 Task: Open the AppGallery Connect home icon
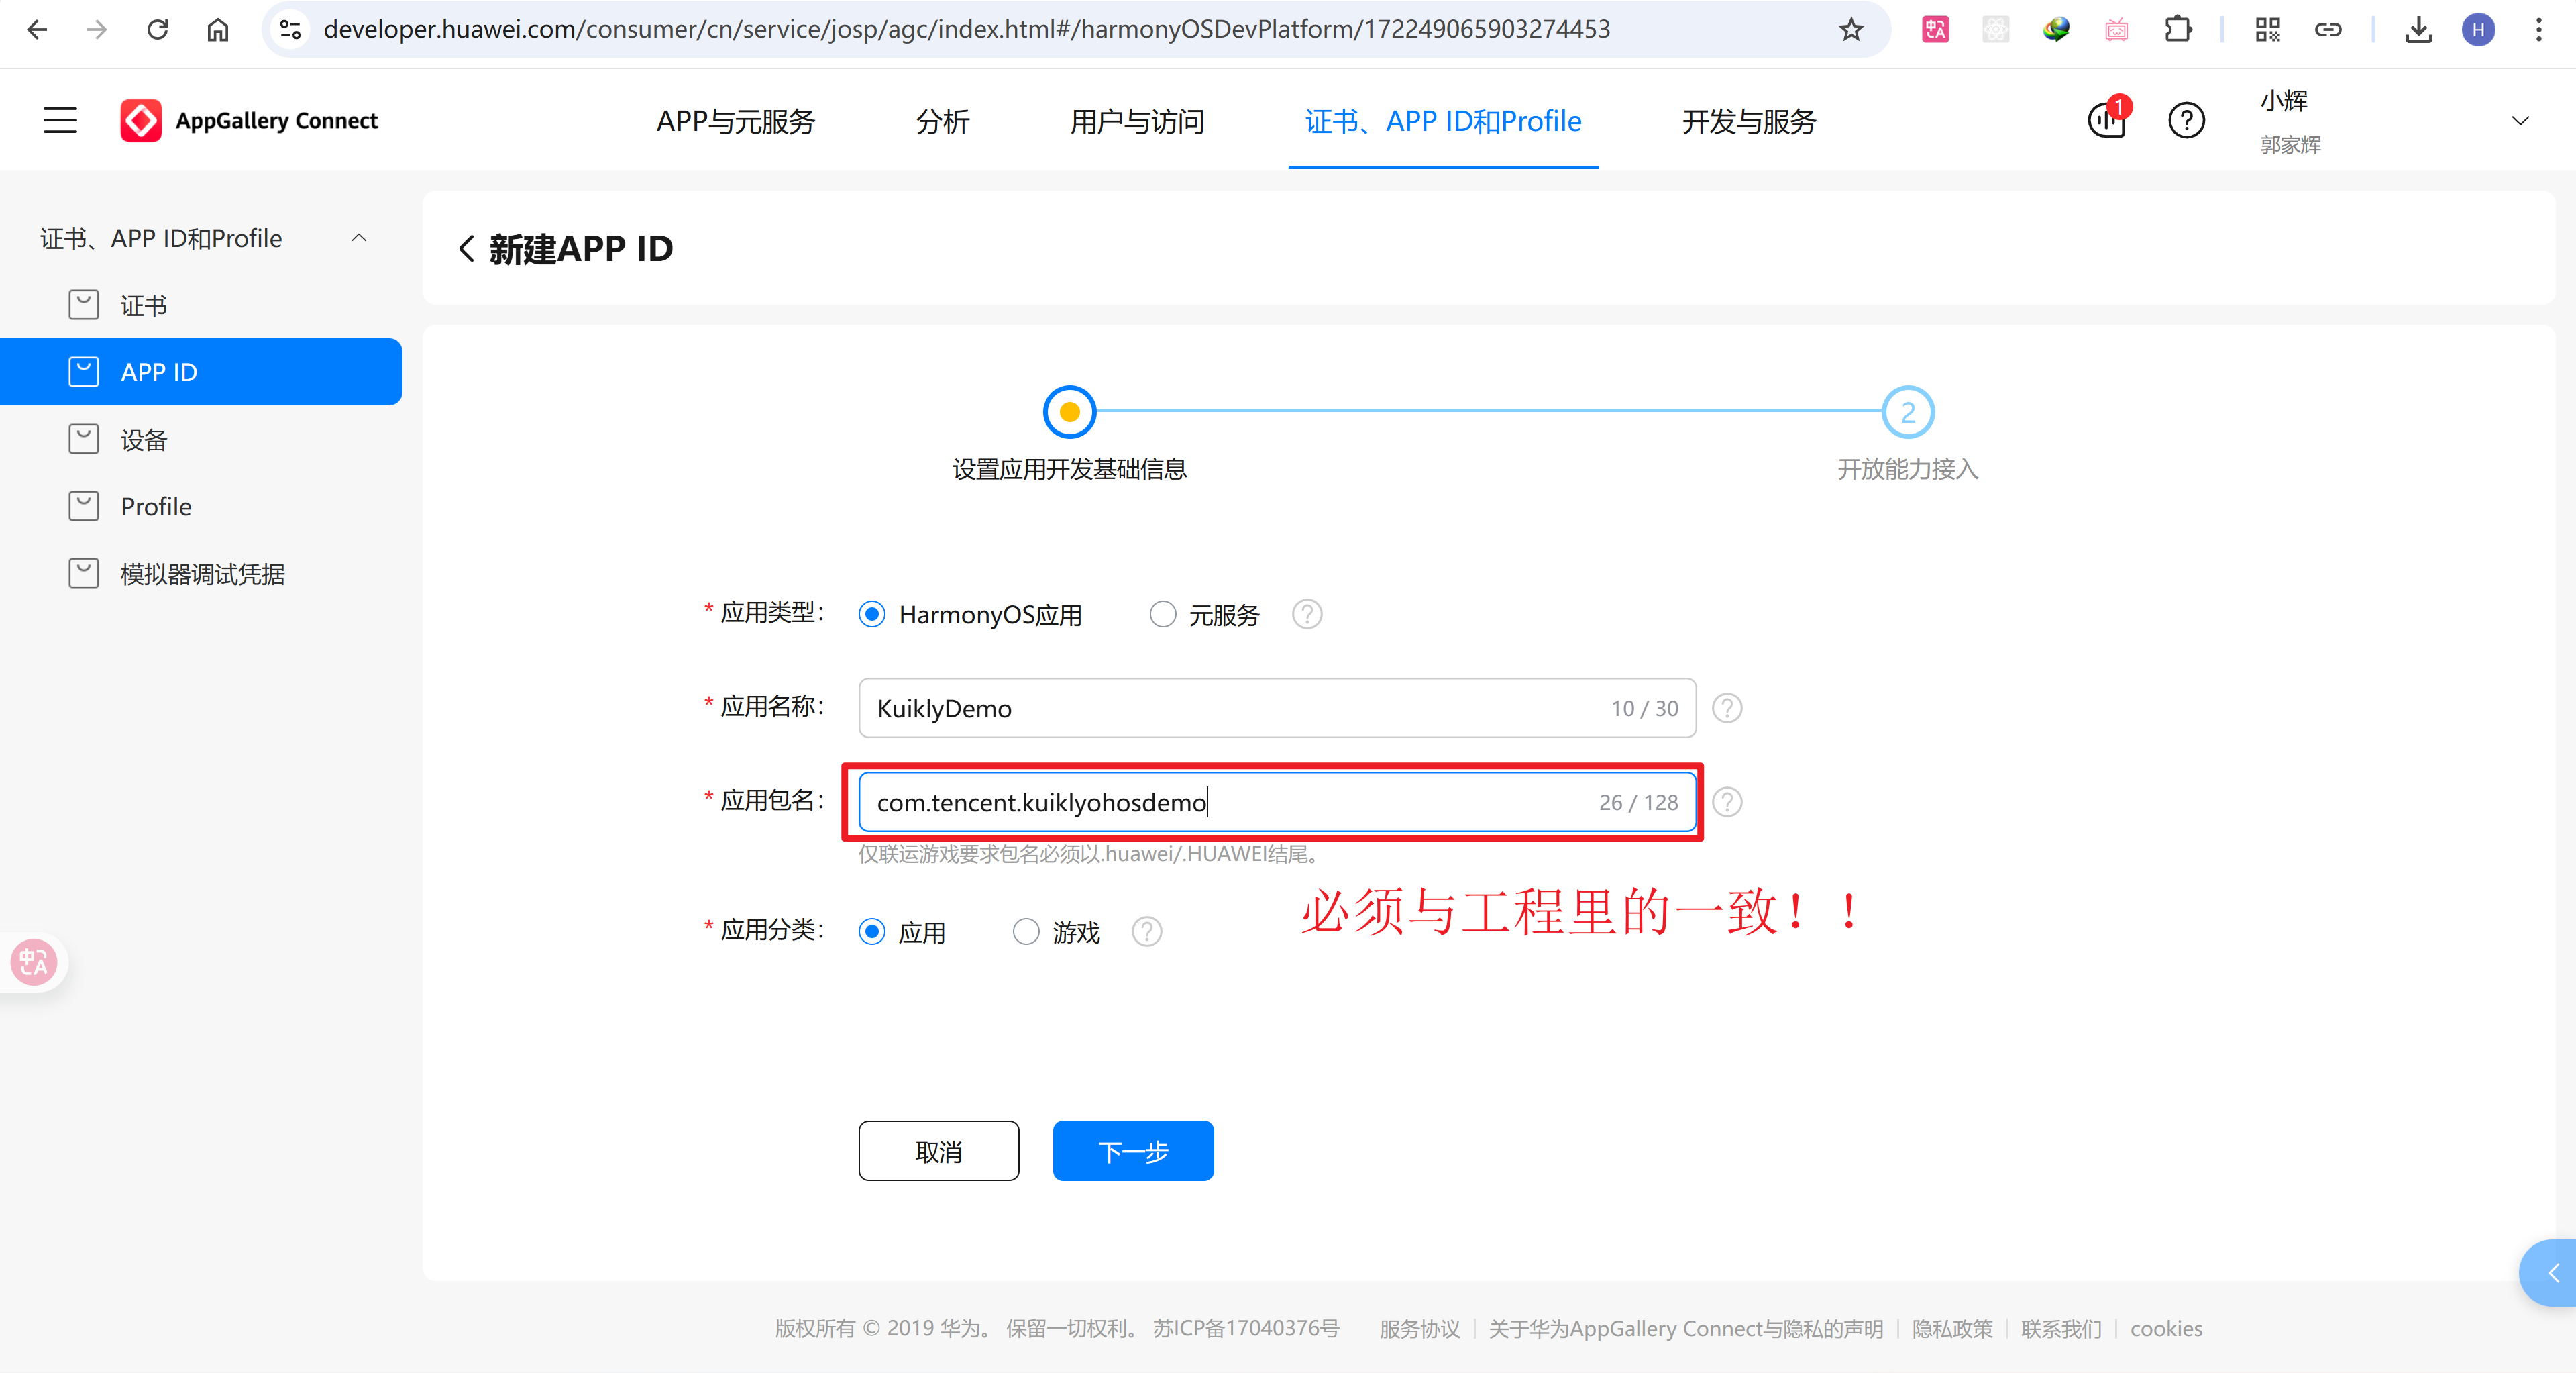click(141, 120)
